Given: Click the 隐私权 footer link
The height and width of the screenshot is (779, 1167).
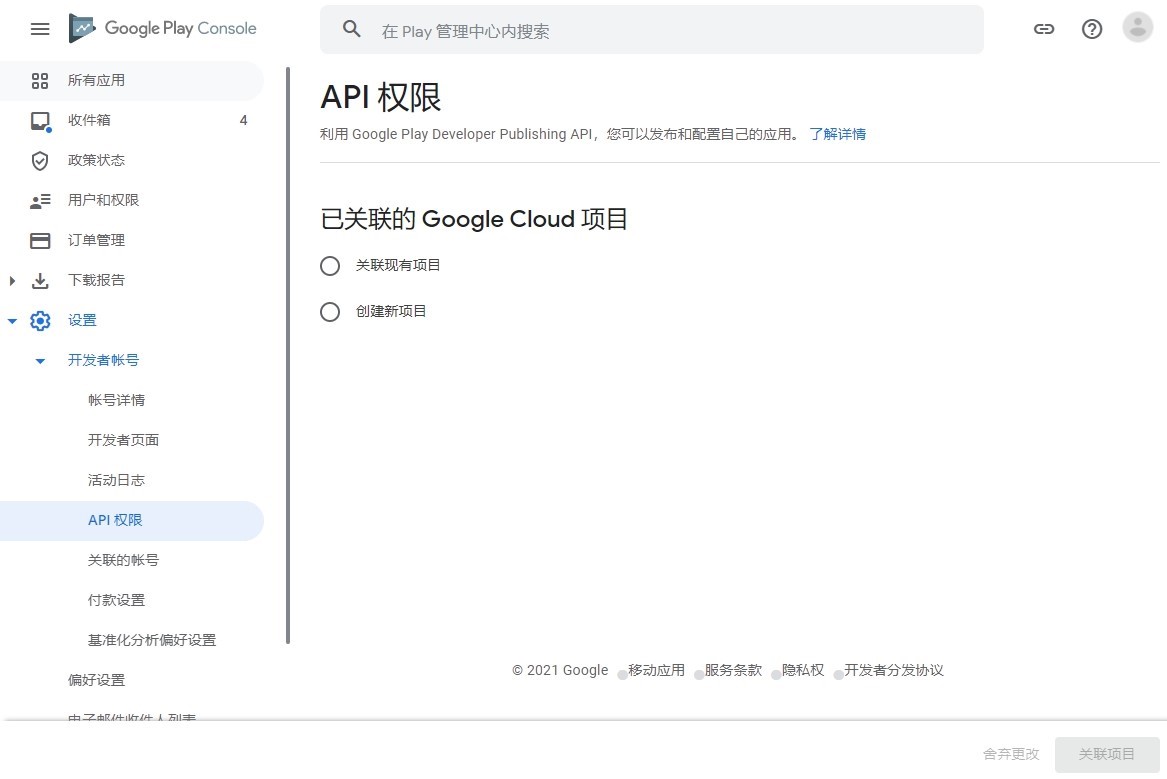Looking at the screenshot, I should 803,670.
